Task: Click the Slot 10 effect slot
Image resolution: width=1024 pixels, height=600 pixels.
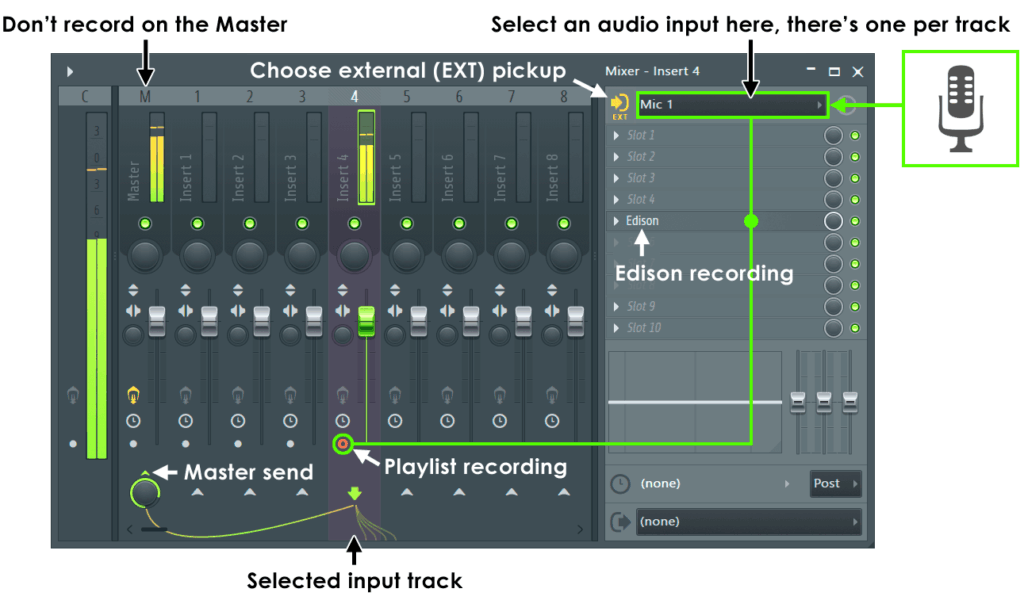Action: point(715,328)
